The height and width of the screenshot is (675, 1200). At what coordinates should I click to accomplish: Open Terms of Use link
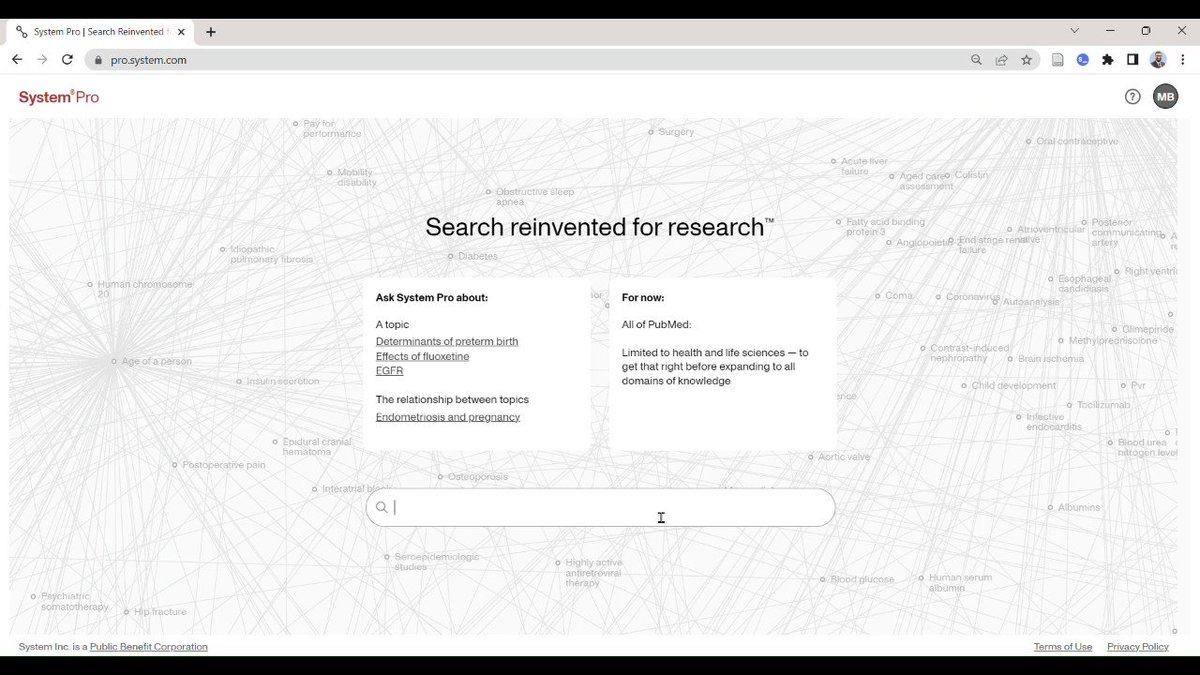coord(1063,647)
